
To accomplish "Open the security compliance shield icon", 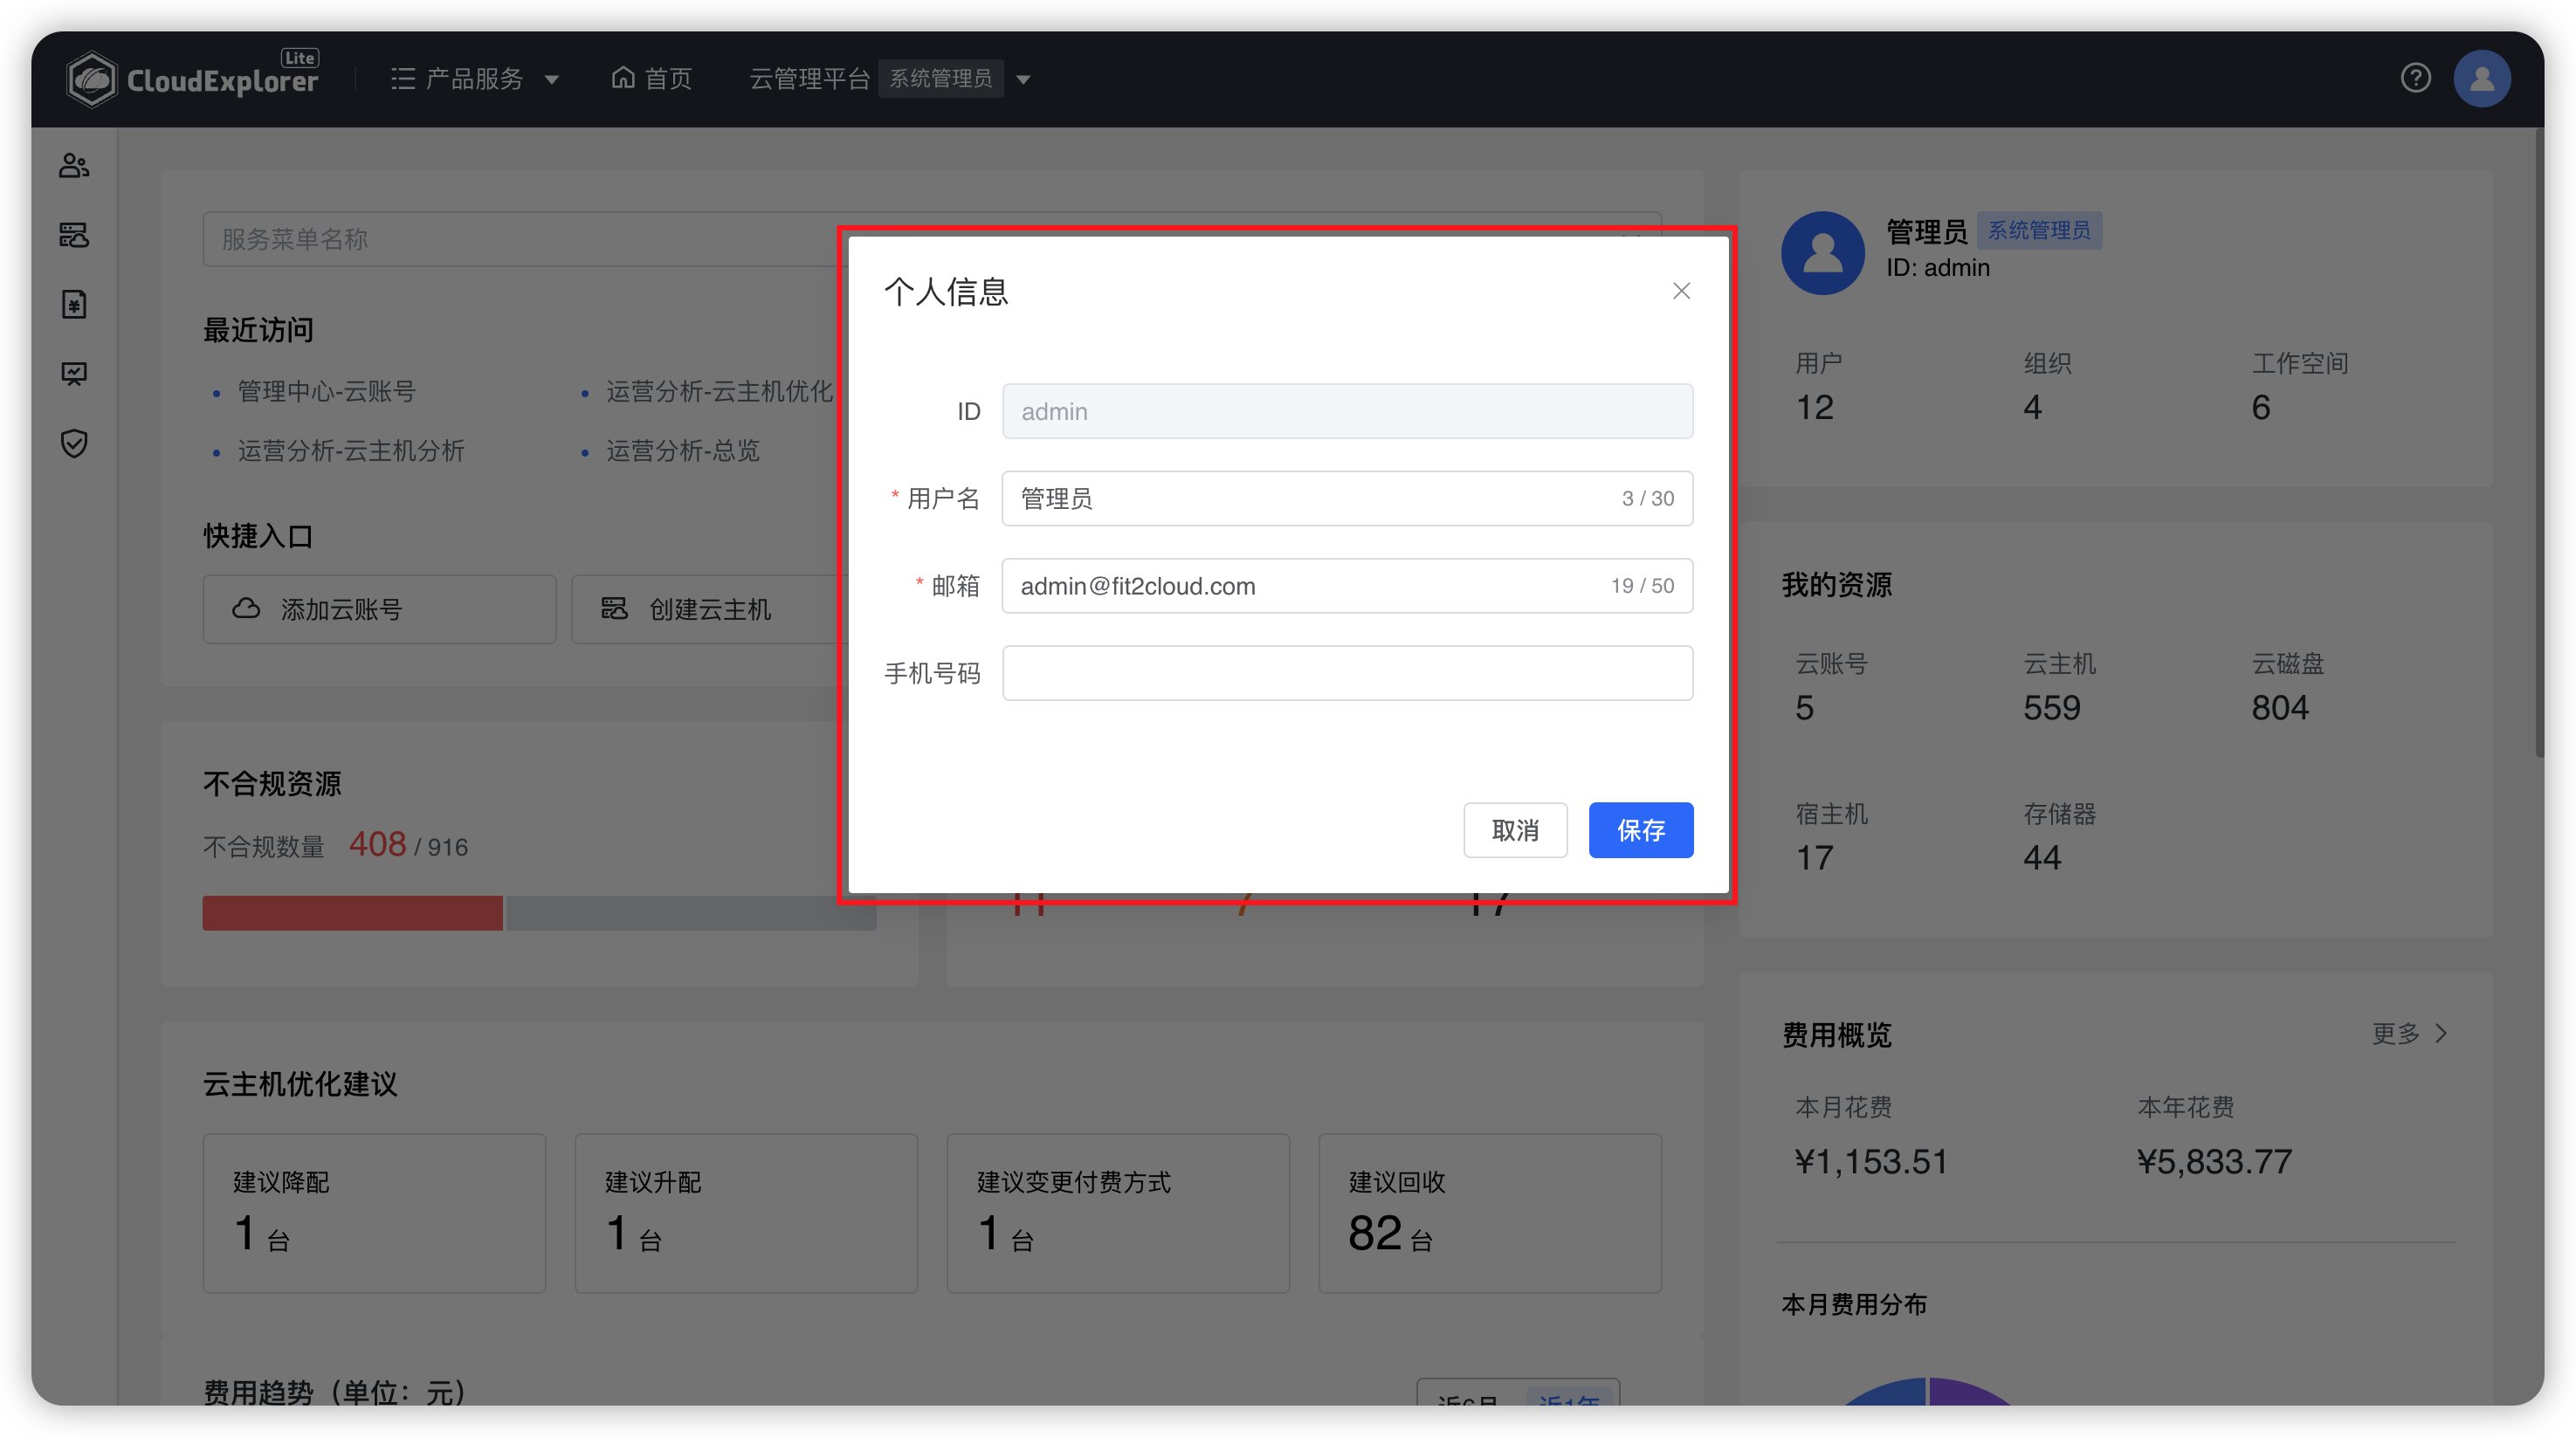I will 74,443.
